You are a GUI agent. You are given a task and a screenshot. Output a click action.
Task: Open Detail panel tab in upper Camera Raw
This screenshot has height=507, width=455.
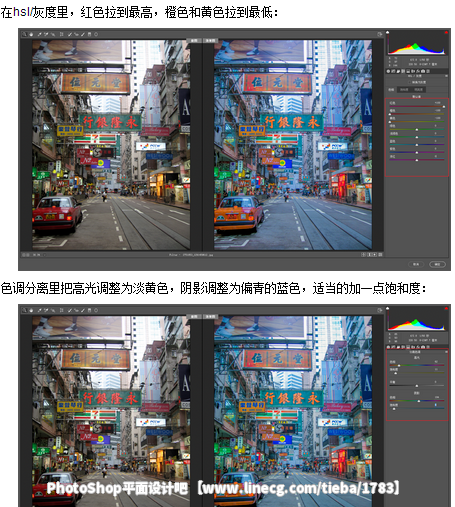click(398, 71)
